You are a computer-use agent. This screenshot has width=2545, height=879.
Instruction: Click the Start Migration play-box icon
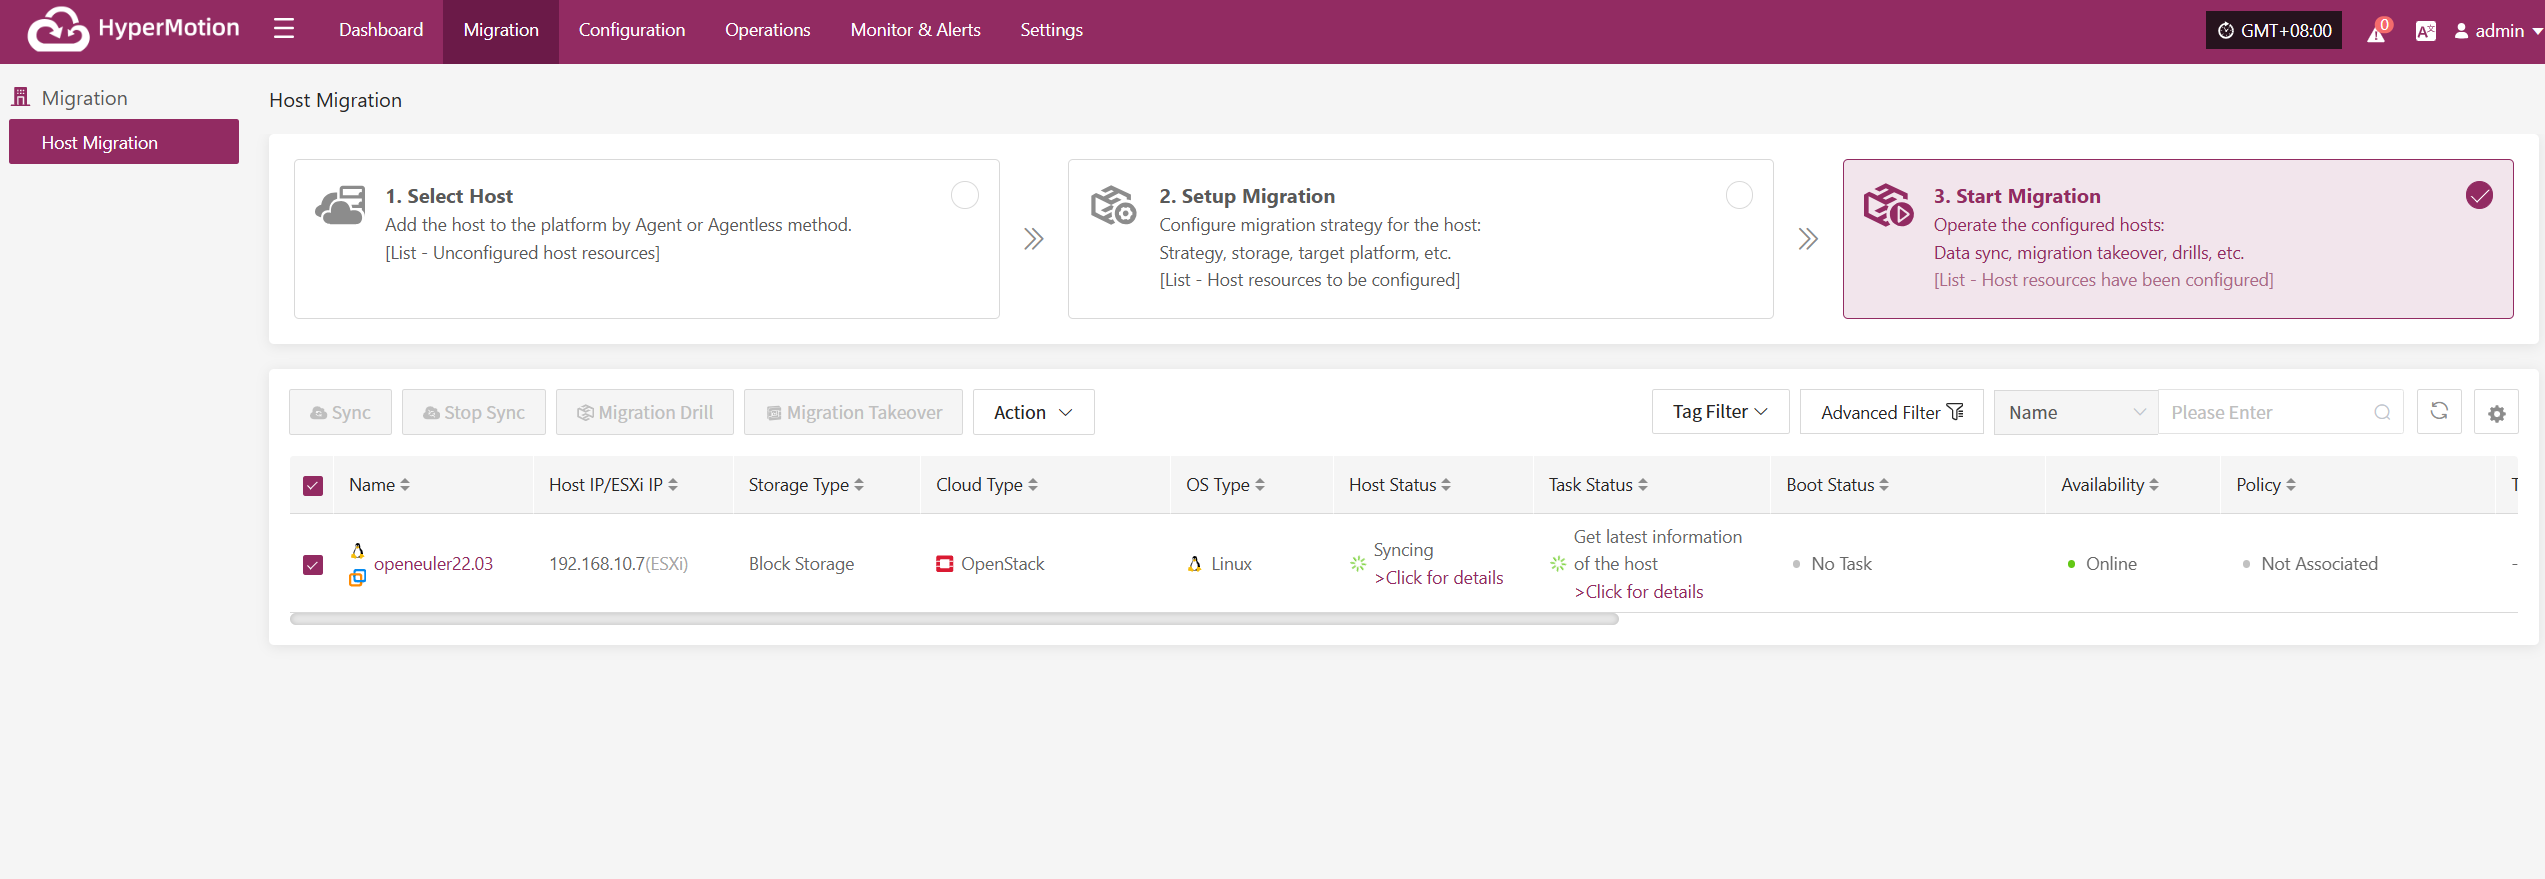(1888, 205)
